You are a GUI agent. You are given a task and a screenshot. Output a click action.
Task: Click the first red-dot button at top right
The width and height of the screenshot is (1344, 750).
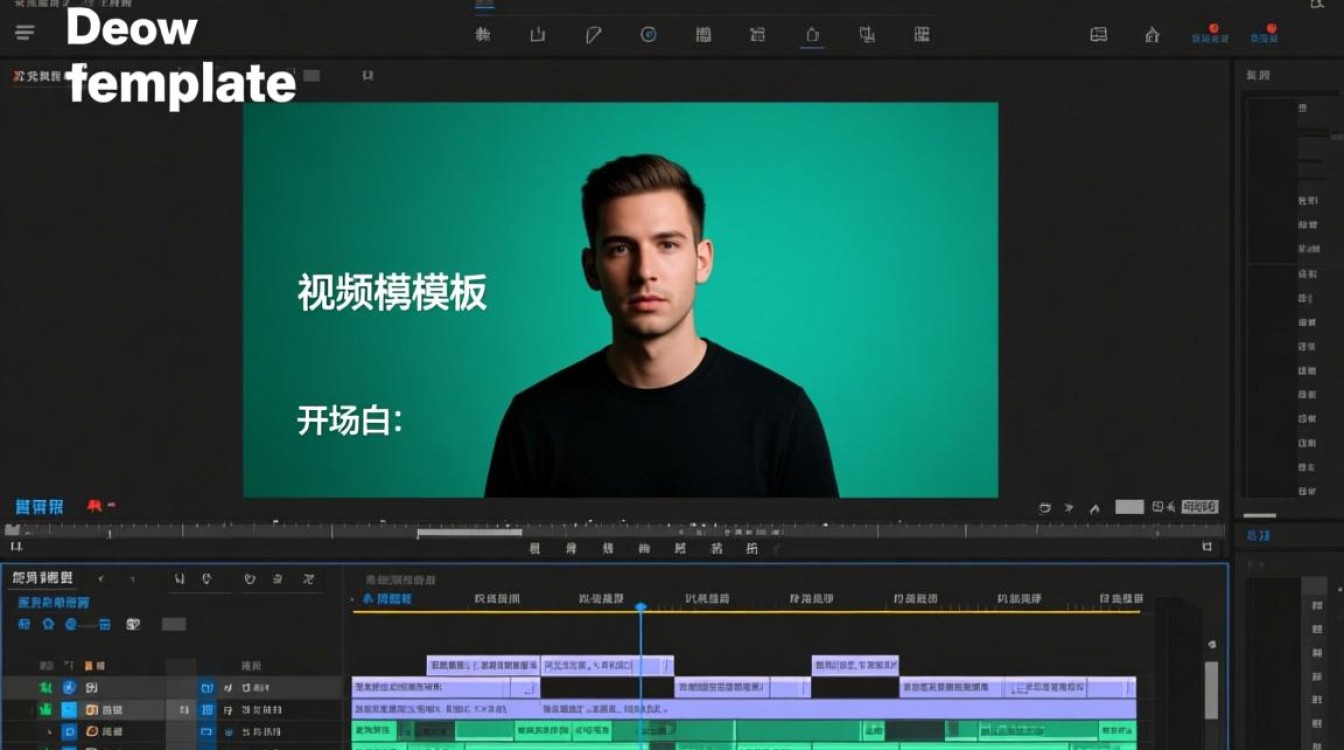[x=1210, y=34]
